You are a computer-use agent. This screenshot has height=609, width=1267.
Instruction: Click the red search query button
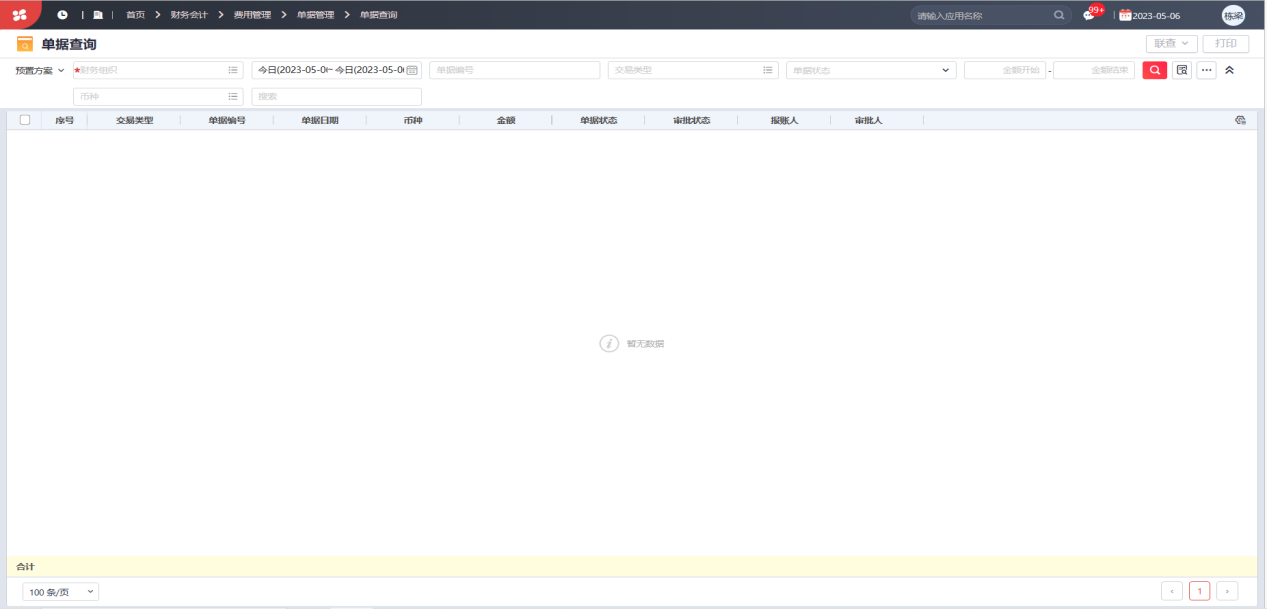(1155, 70)
